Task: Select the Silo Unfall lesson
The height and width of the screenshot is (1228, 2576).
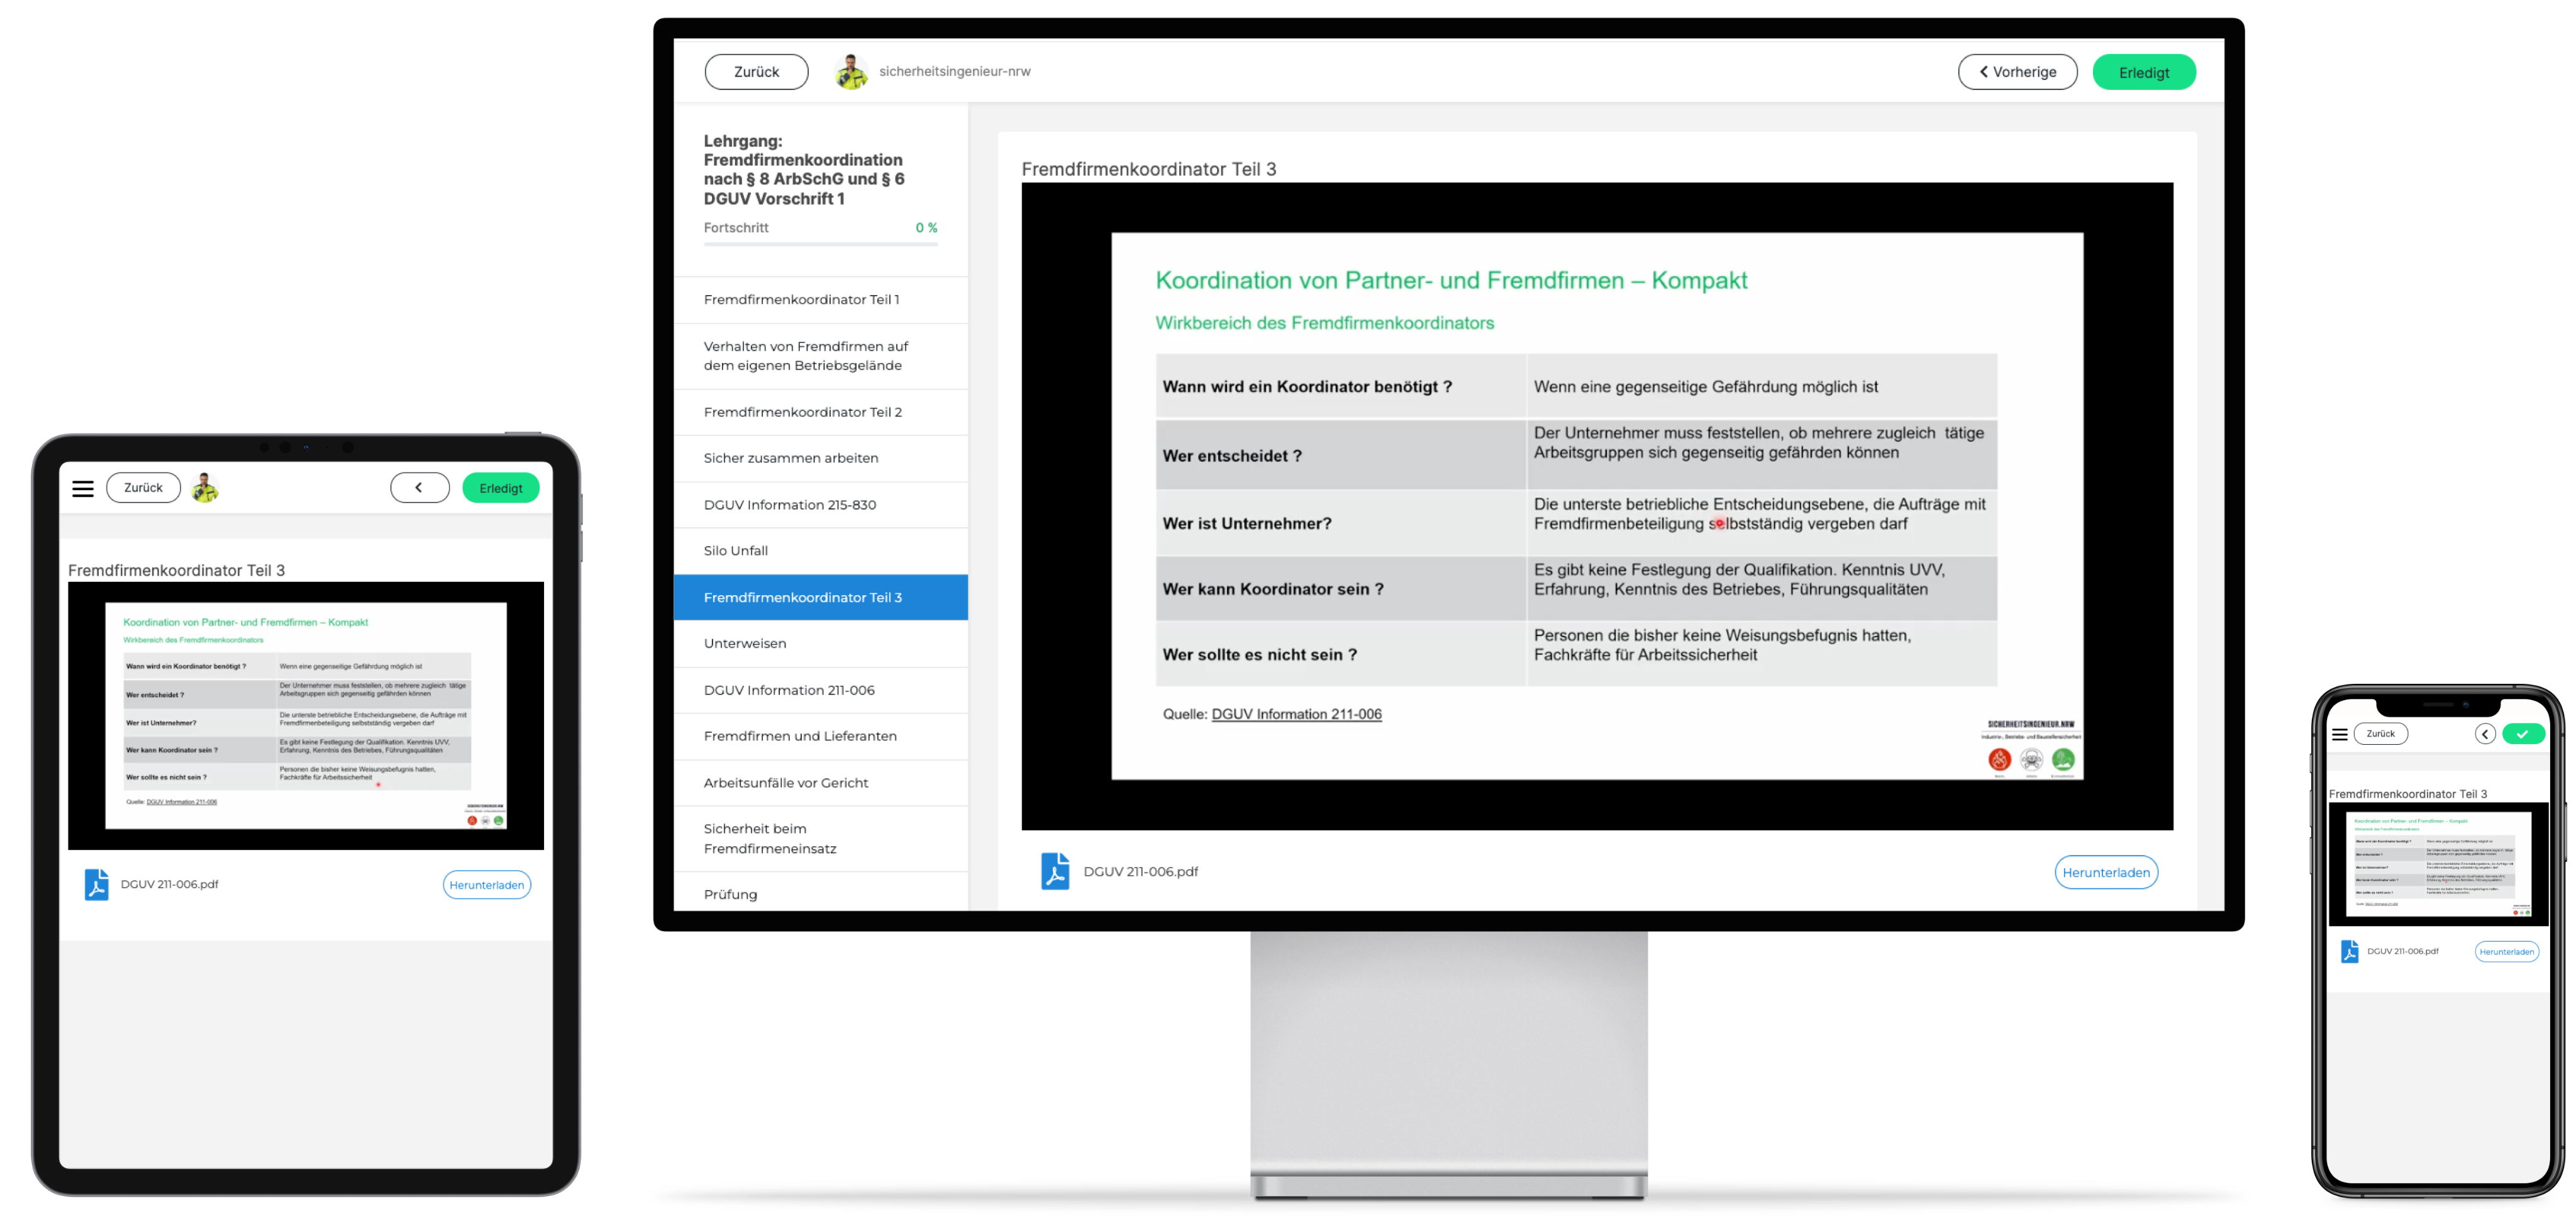Action: pyautogui.click(x=820, y=551)
